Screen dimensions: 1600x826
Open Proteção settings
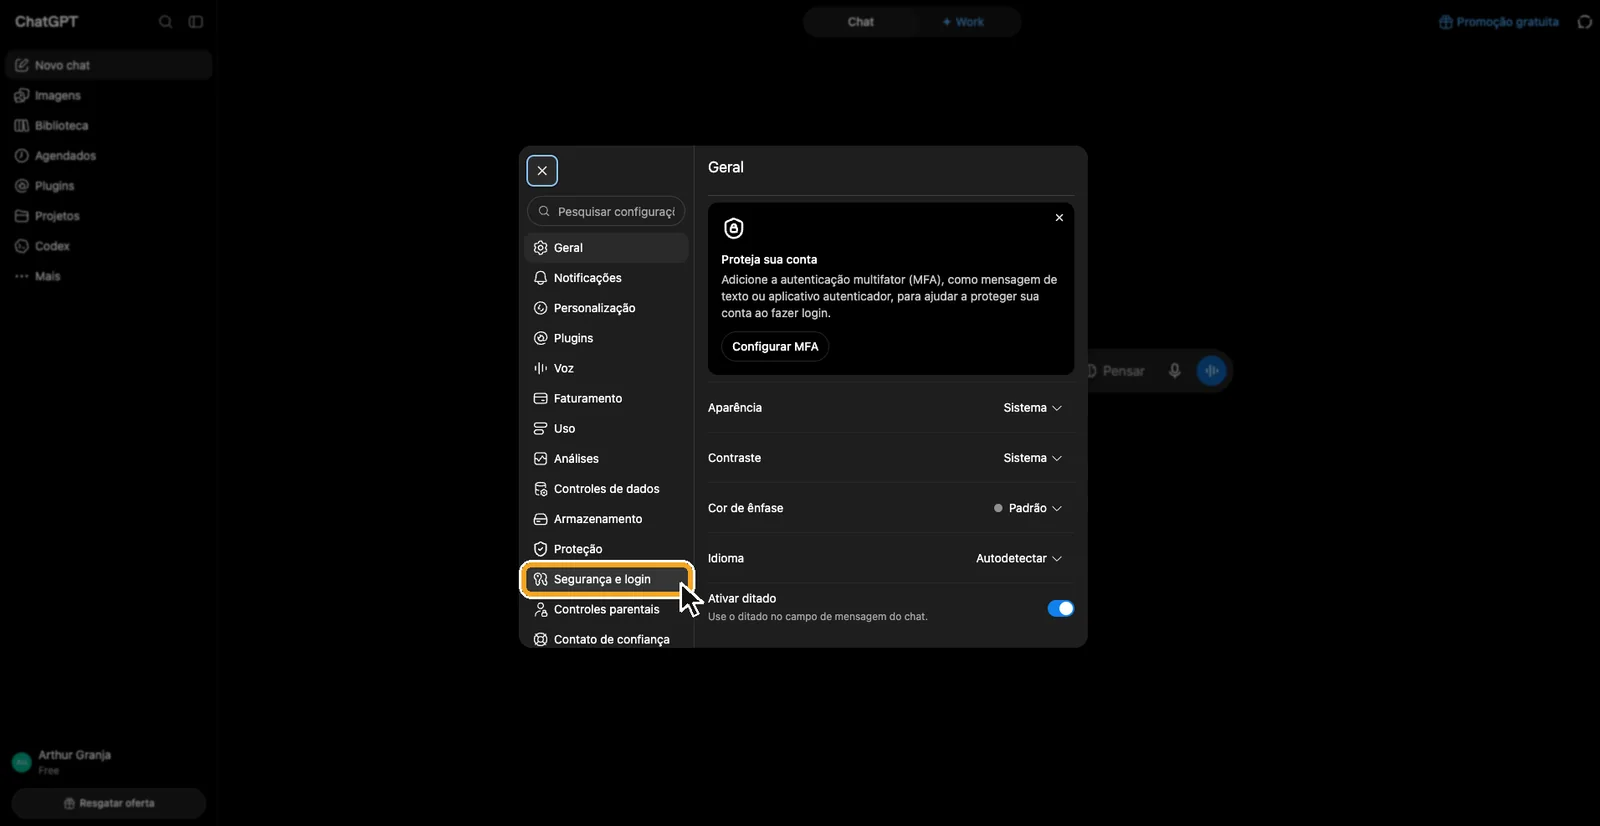[606, 549]
